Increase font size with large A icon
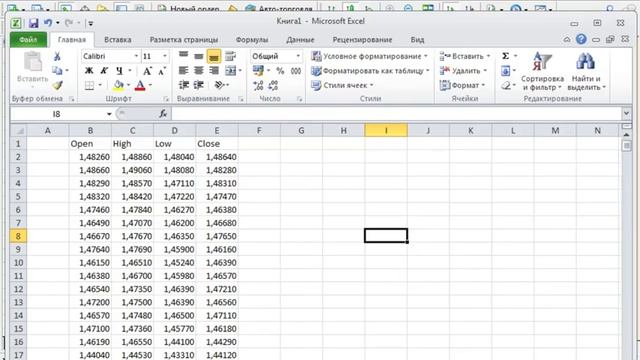 coord(147,71)
